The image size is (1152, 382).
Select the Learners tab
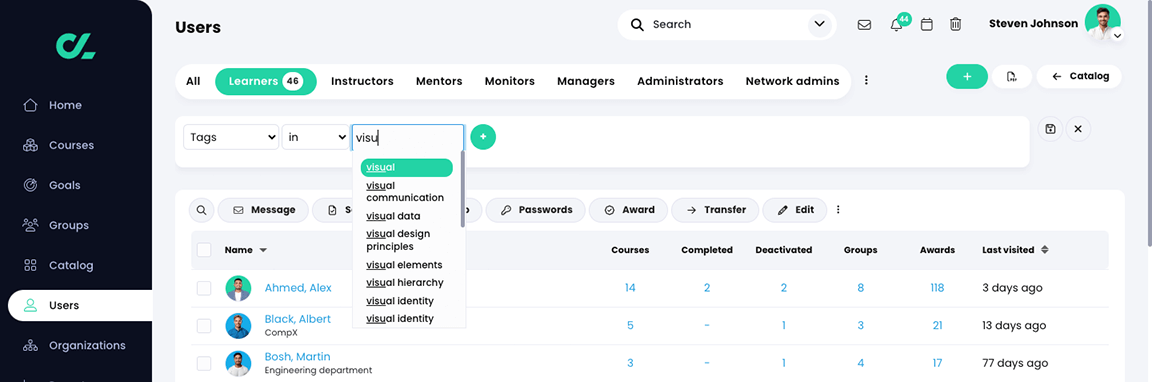(265, 82)
